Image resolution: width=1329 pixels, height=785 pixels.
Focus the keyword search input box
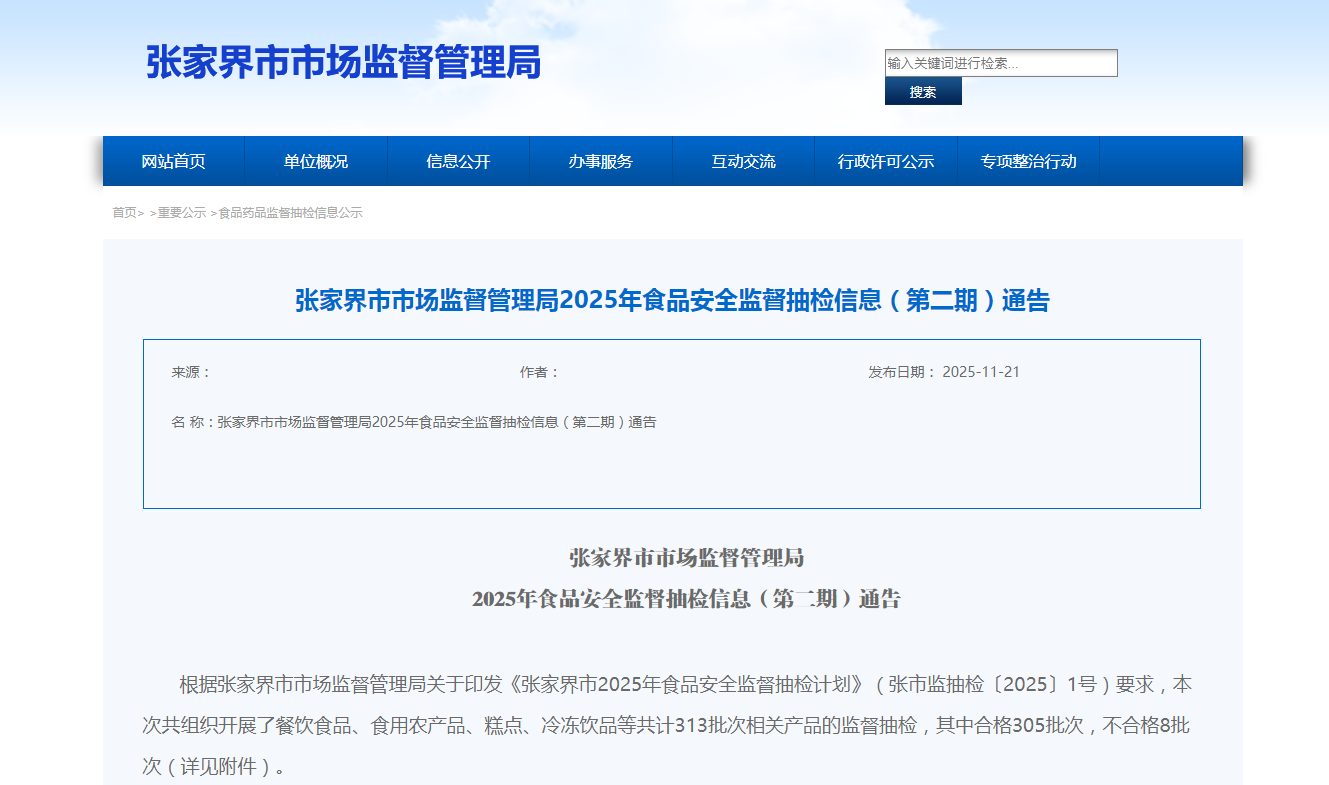tap(1000, 63)
